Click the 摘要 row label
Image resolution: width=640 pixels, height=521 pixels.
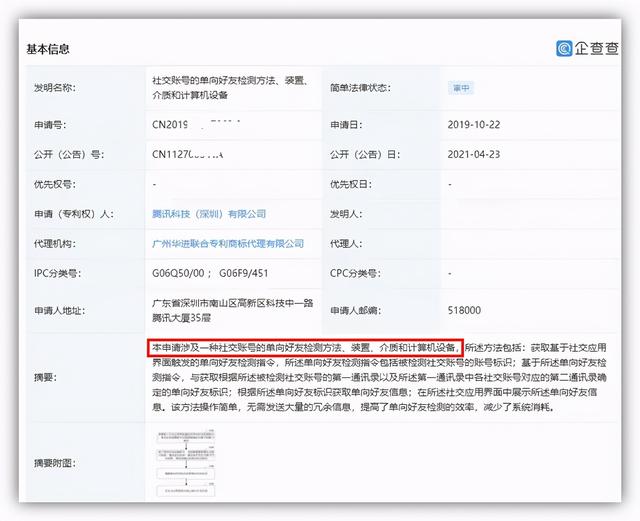point(45,378)
